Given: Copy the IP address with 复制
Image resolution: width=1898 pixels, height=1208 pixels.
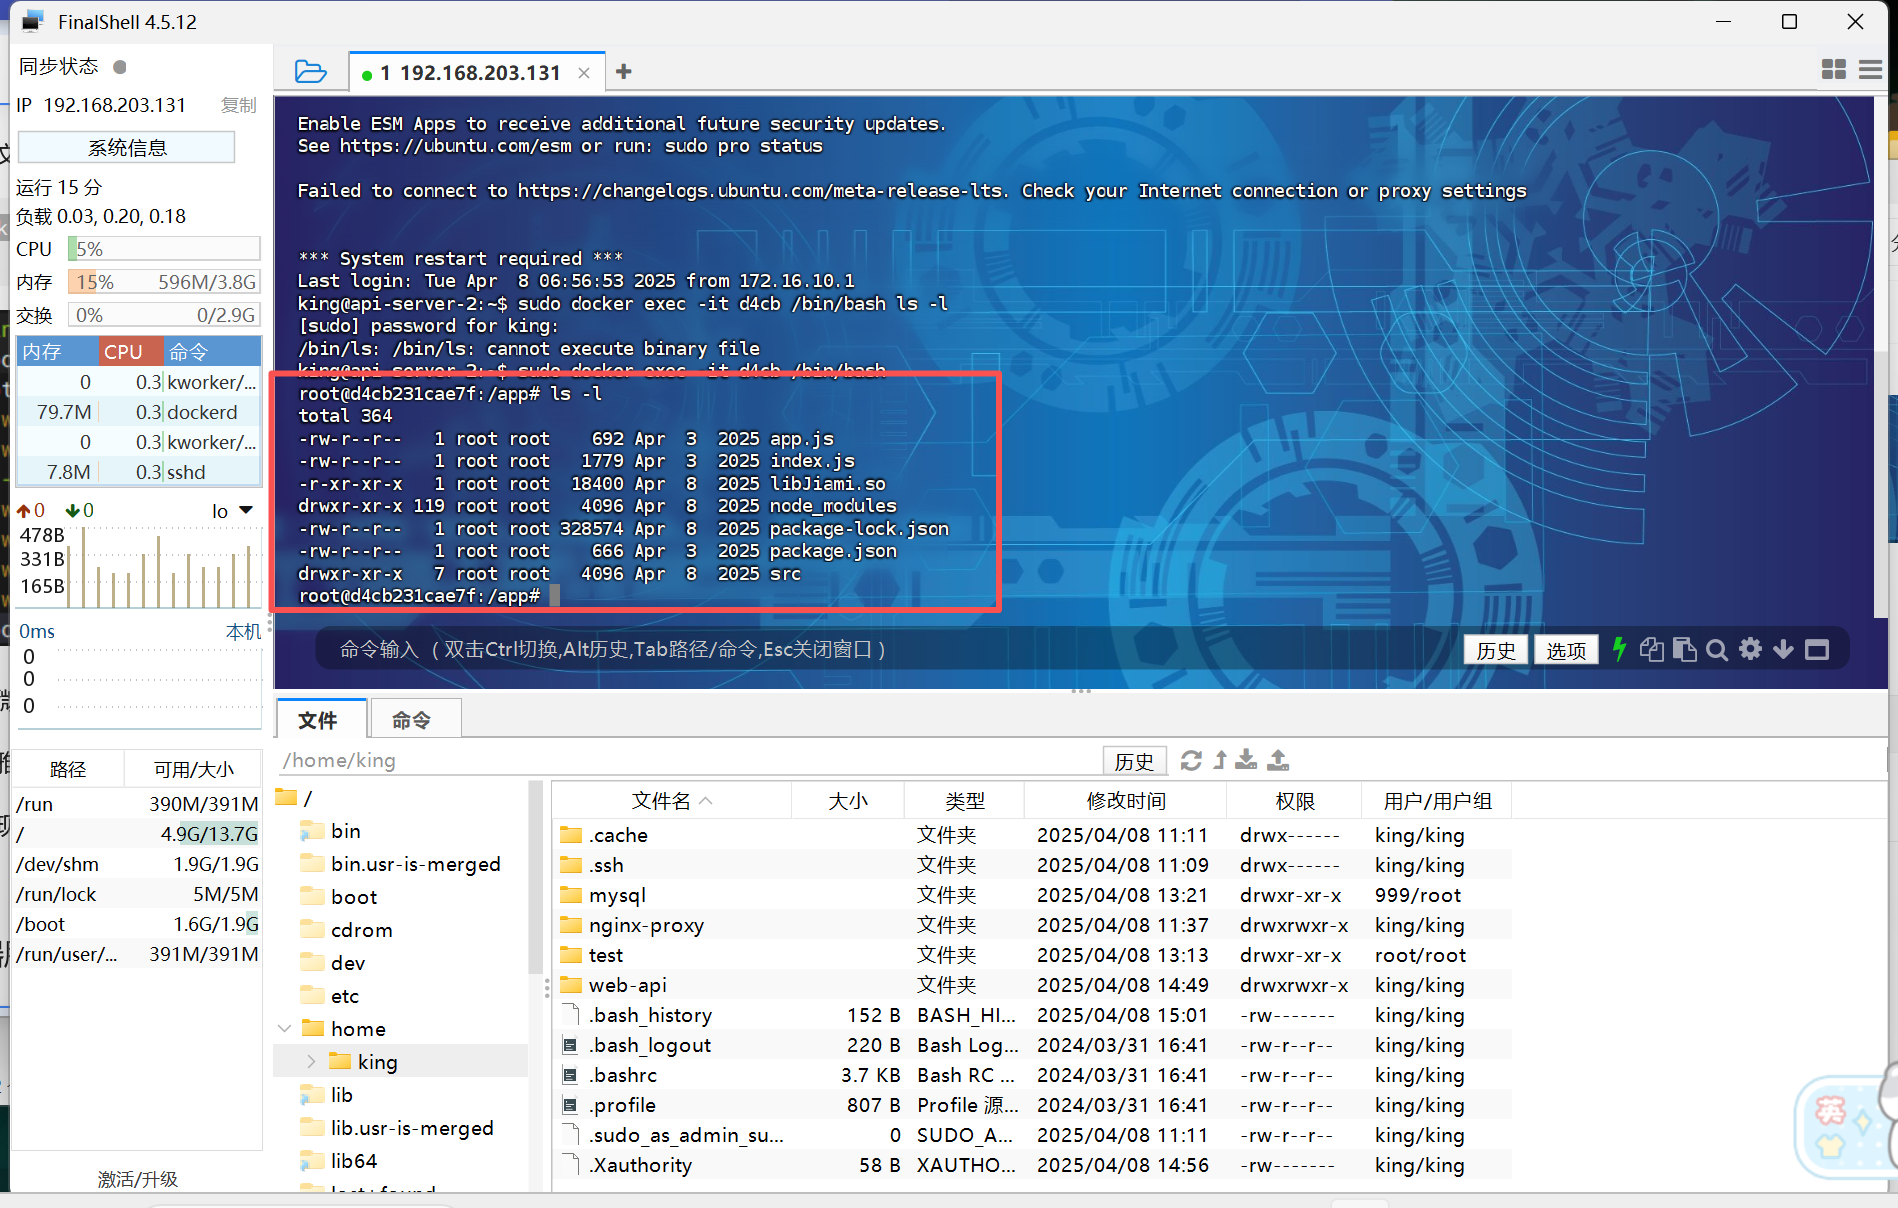Looking at the screenshot, I should [239, 105].
